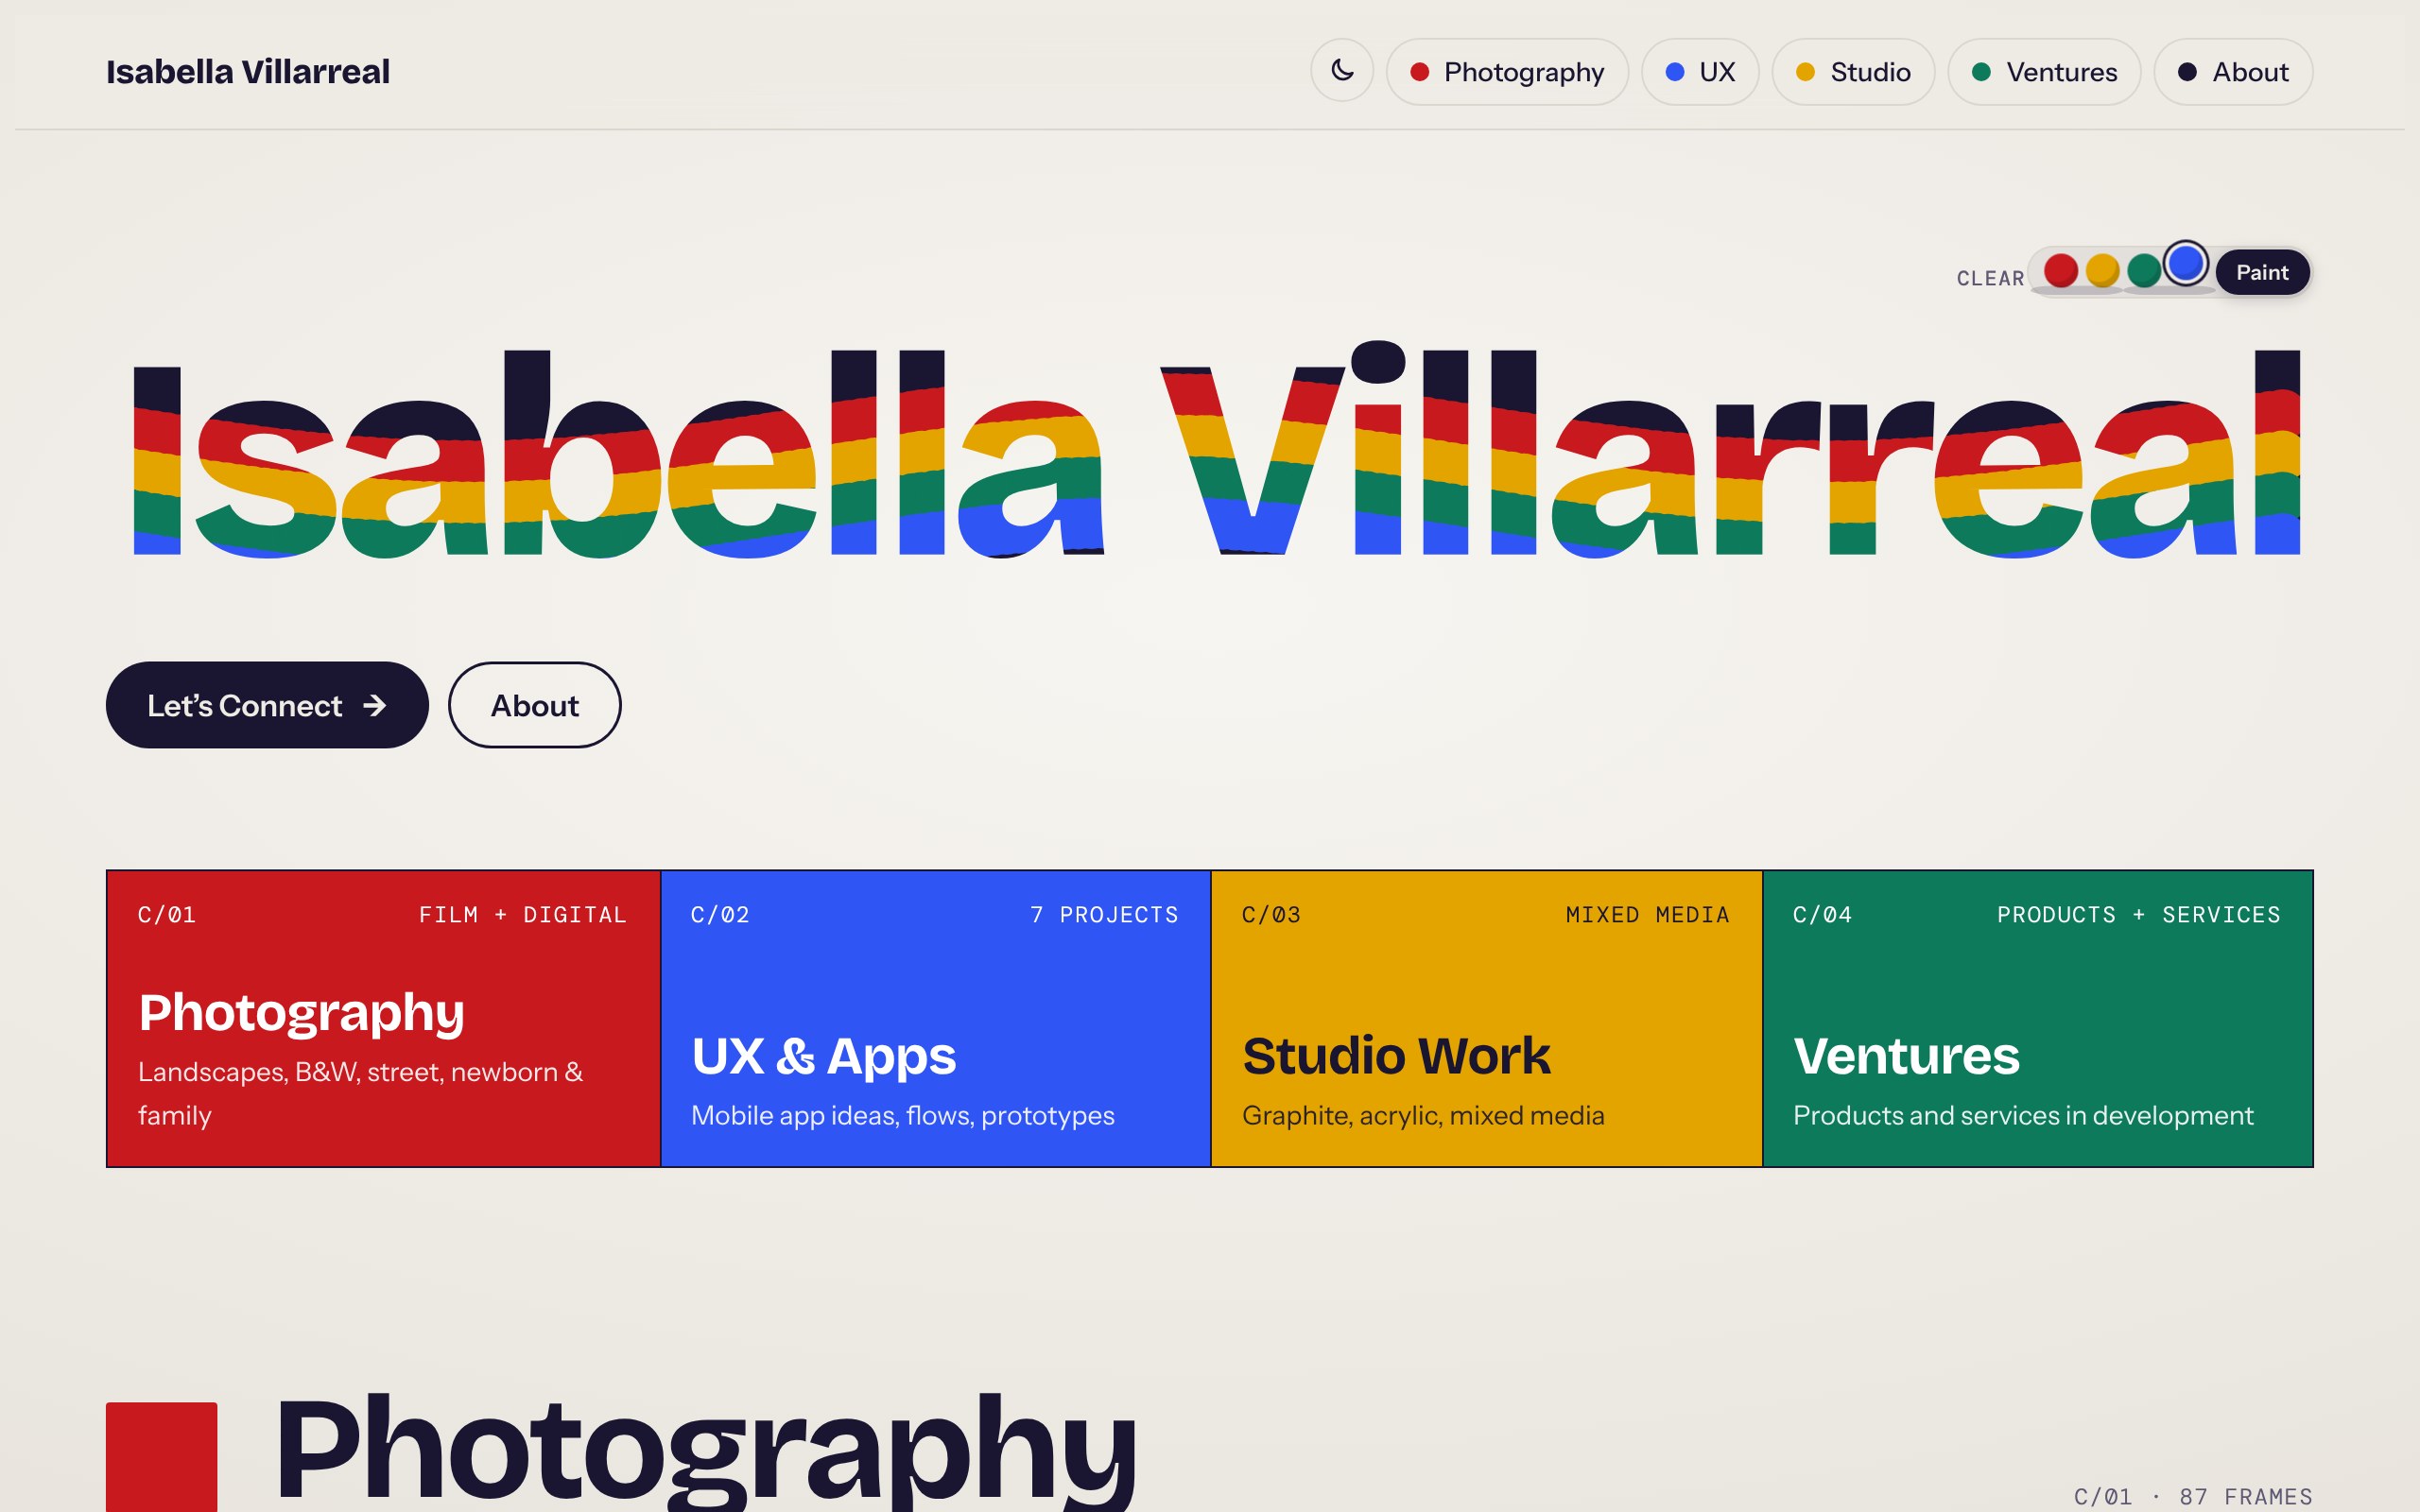Viewport: 2420px width, 1512px height.
Task: Open Studio from the navigation bar
Action: pos(1853,72)
